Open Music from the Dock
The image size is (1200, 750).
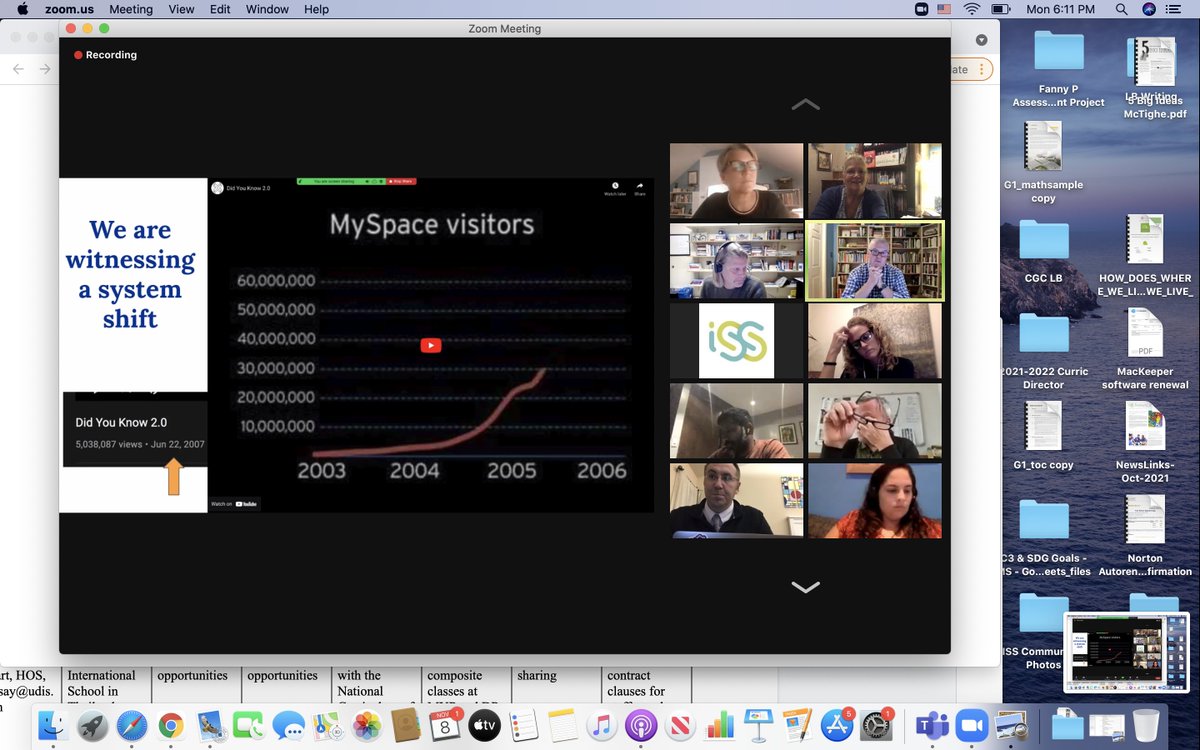click(602, 724)
